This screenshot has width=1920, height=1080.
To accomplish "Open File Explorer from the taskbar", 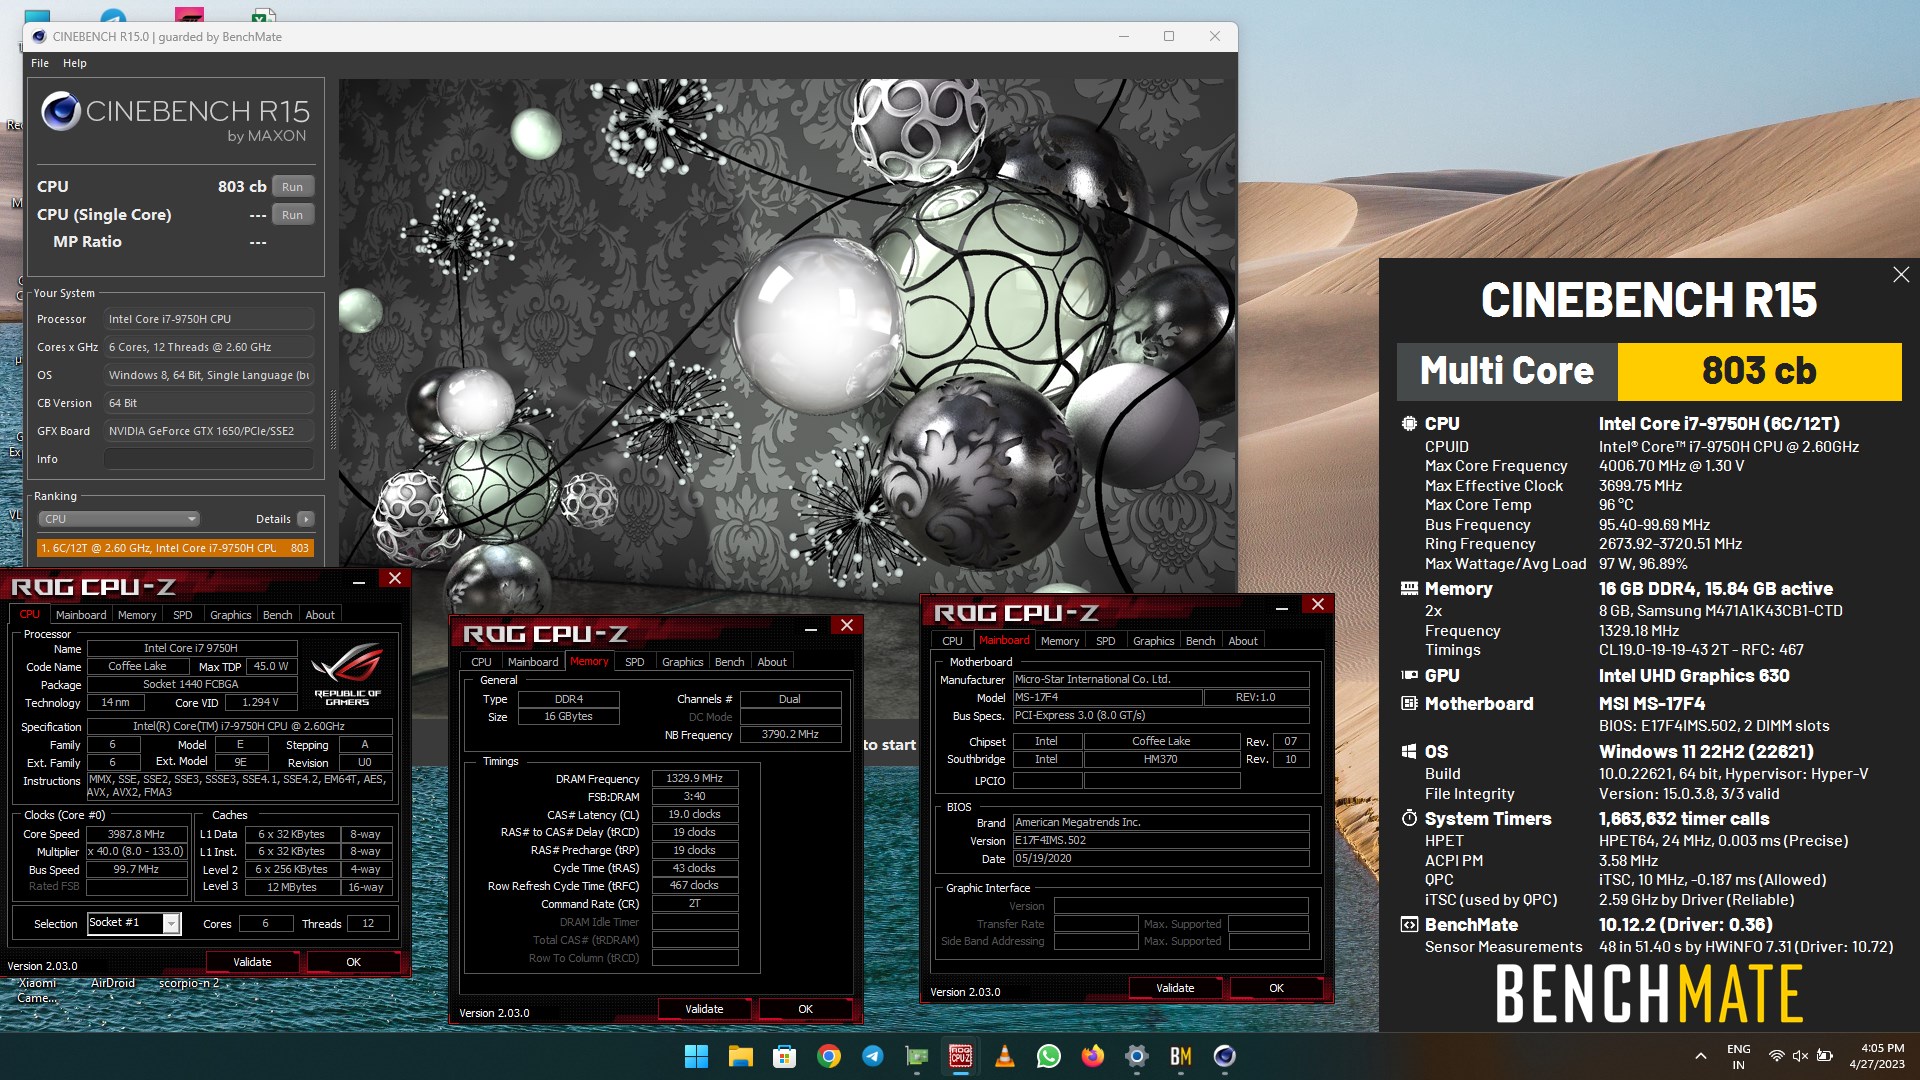I will pyautogui.click(x=740, y=1056).
